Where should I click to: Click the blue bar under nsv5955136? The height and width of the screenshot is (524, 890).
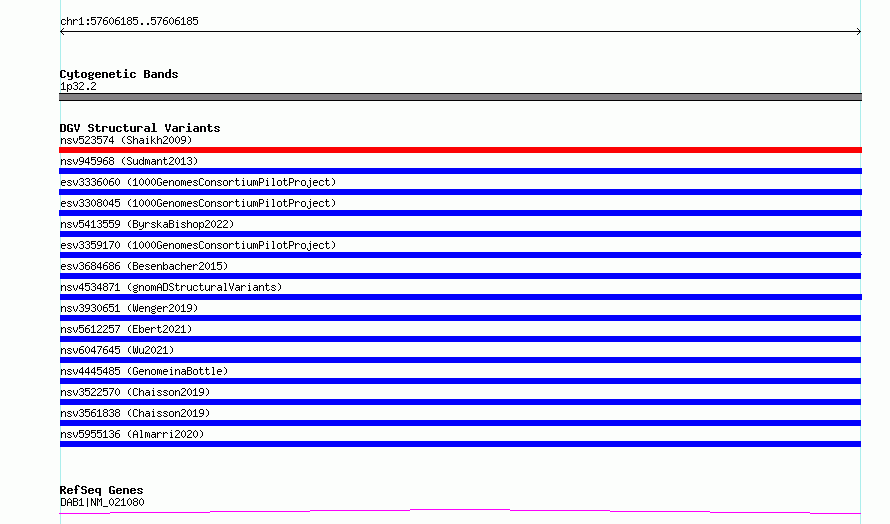coord(460,444)
